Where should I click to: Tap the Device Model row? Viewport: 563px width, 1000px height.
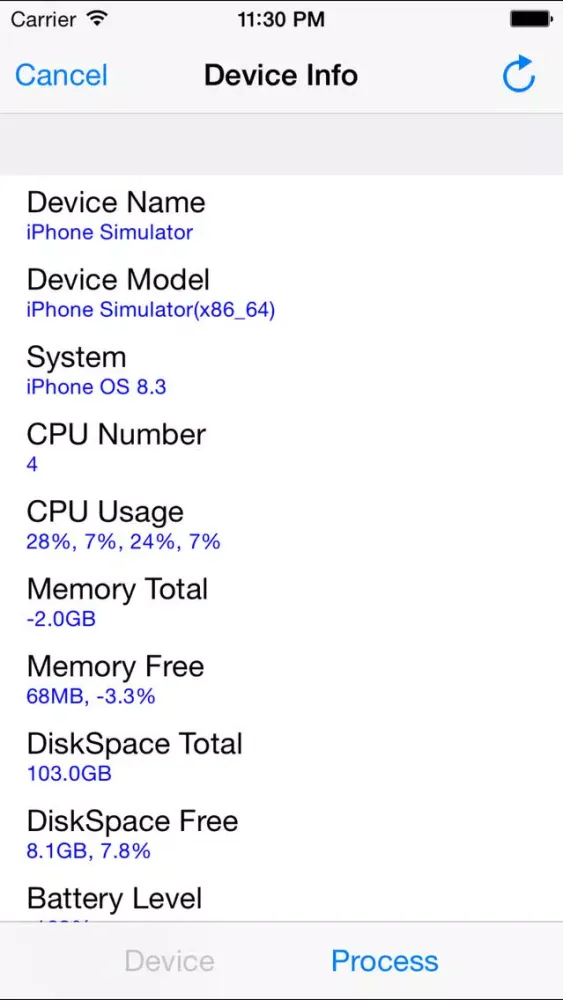(x=281, y=292)
